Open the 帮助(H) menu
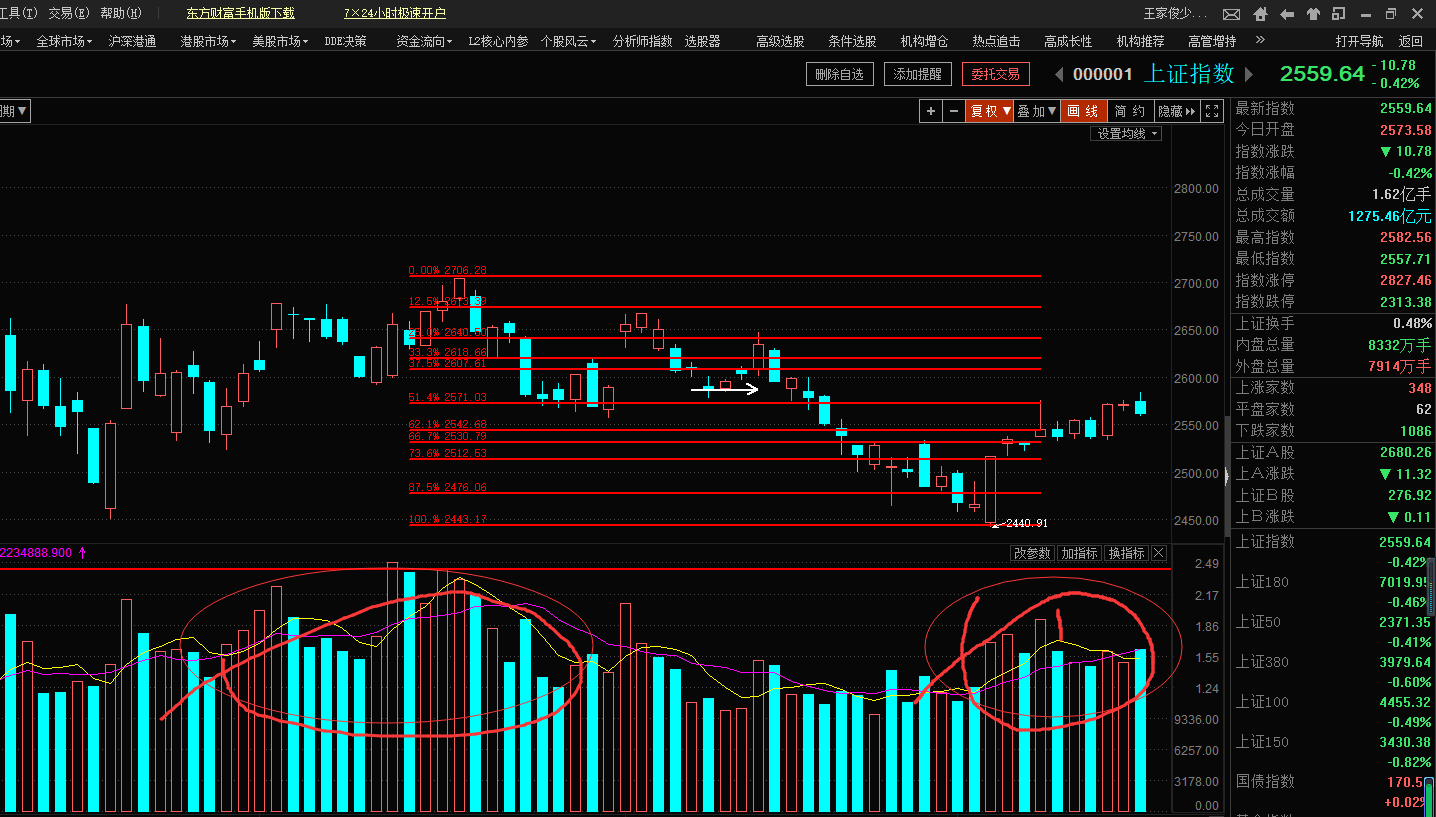This screenshot has height=817, width=1436. (x=120, y=14)
